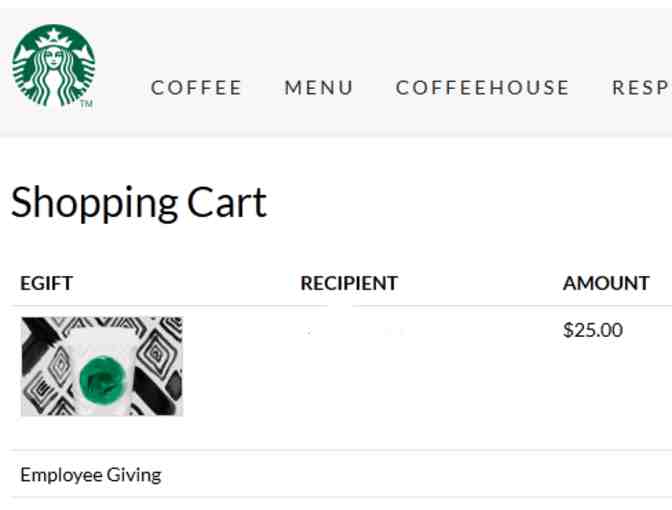Click empty gray area of navigation bar
This screenshot has width=672, height=510.
click(x=400, y=40)
